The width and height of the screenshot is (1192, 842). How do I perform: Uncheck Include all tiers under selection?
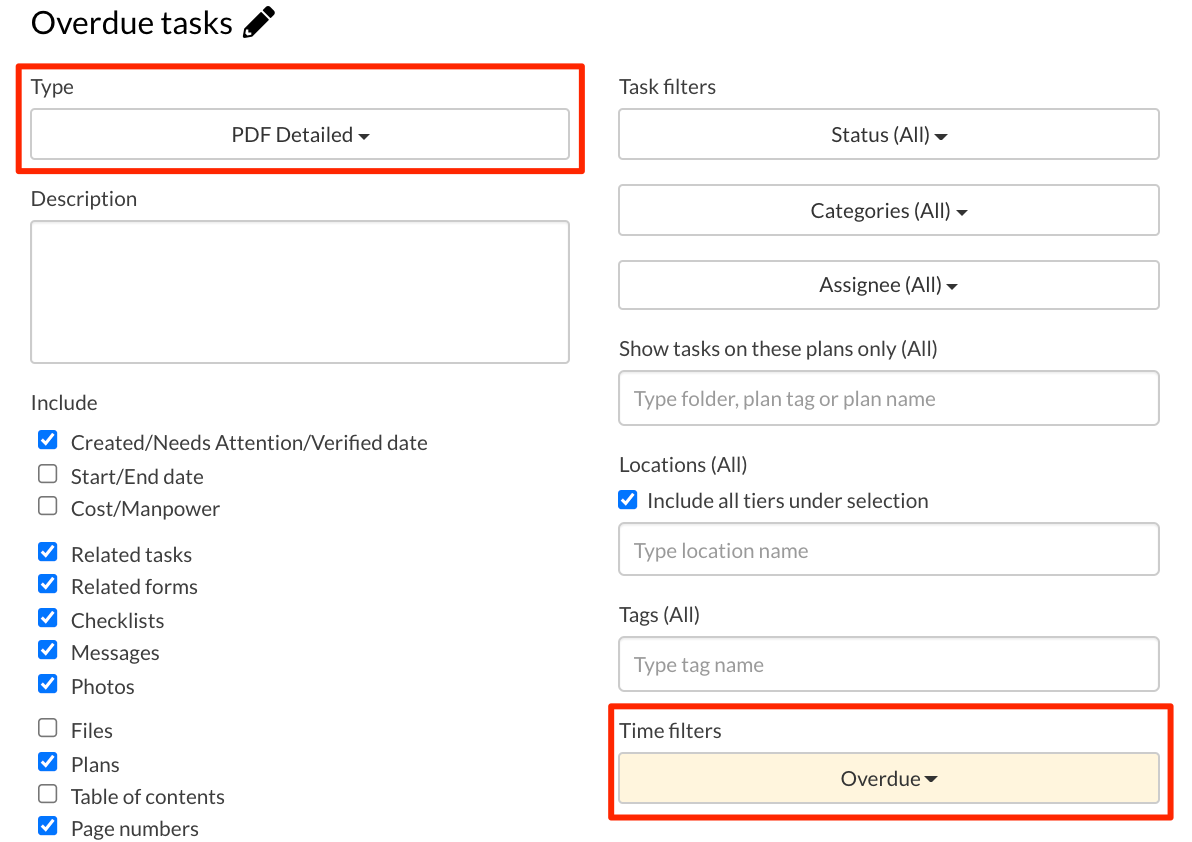coord(628,500)
